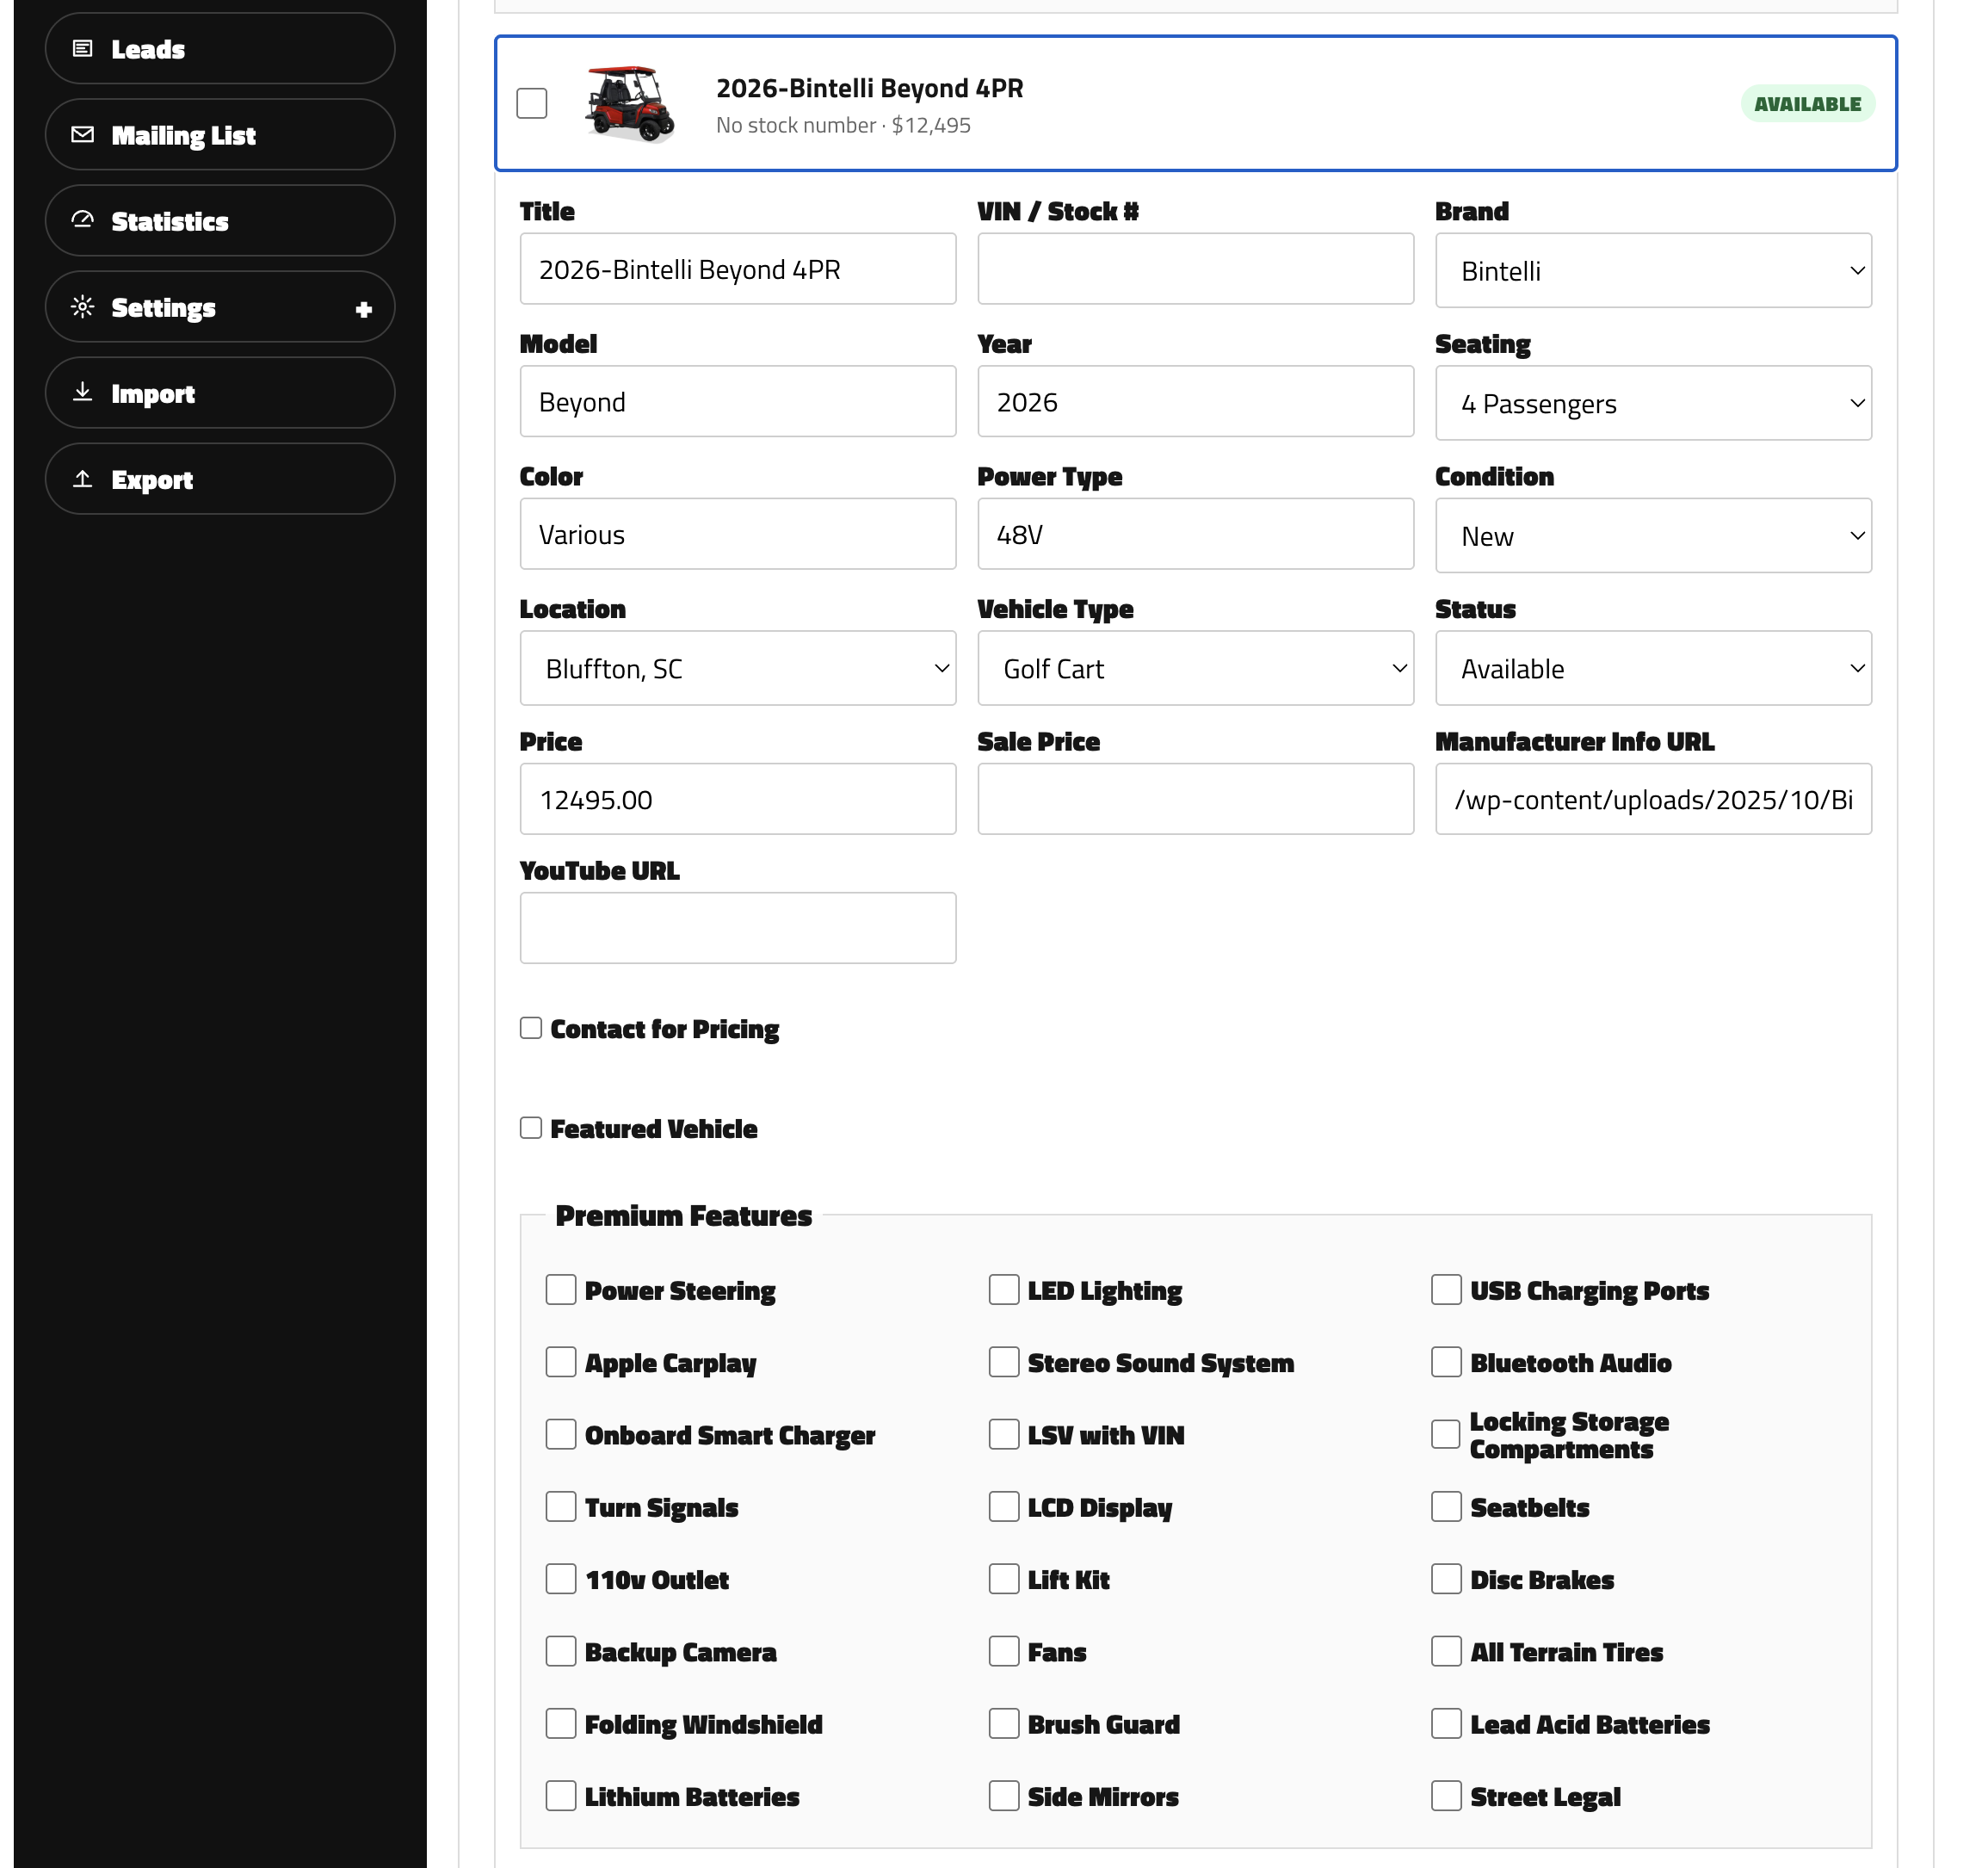Open the Vehicle Type dropdown showing Golf Cart
The width and height of the screenshot is (1988, 1868).
click(1195, 668)
